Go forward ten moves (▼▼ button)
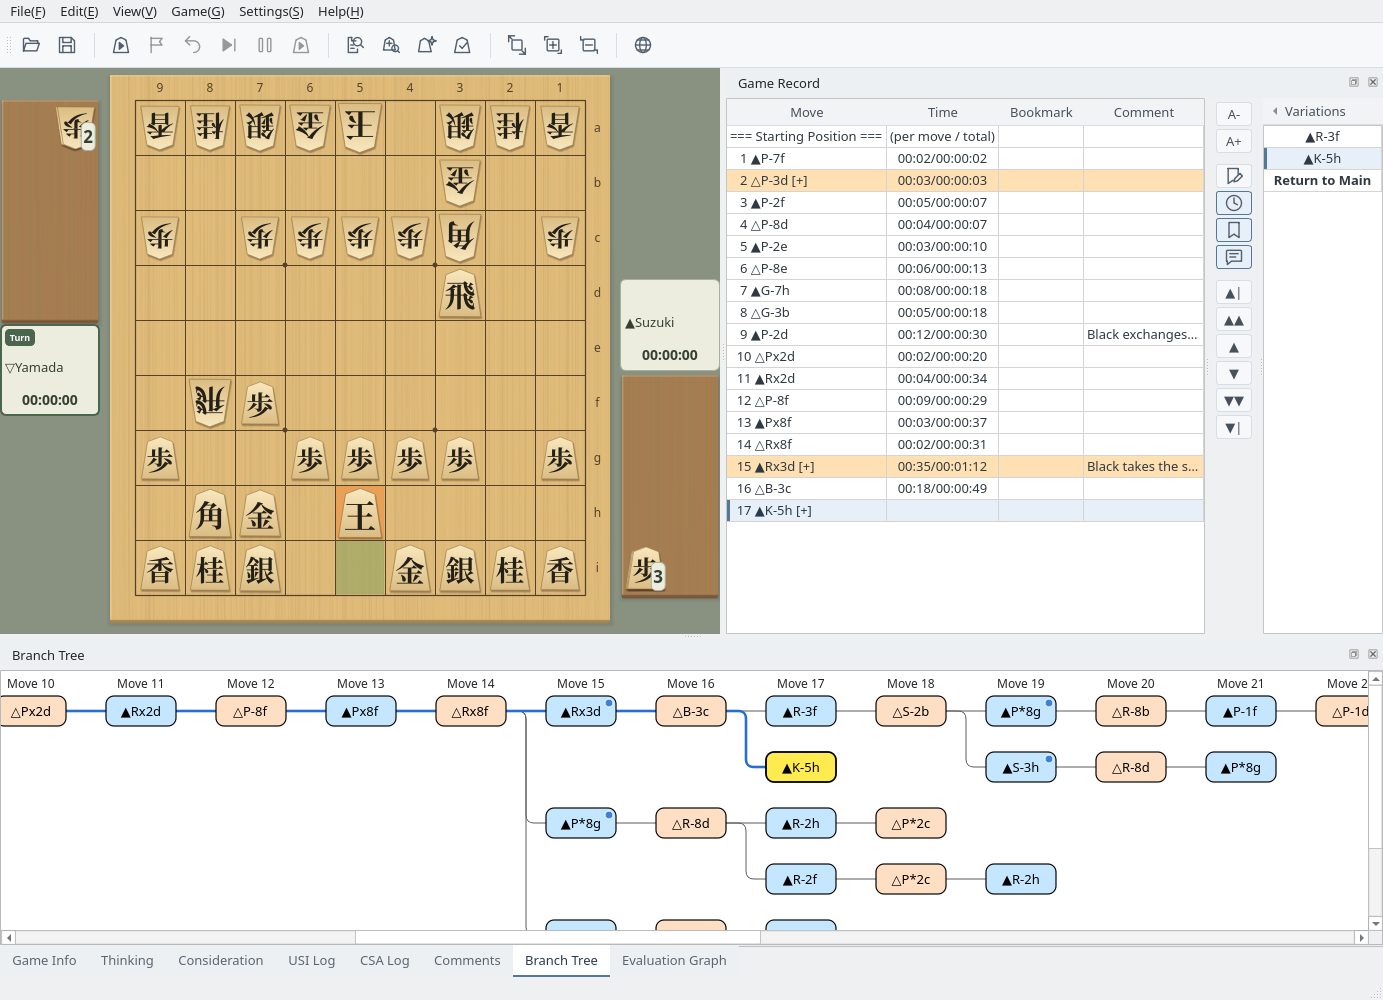 tap(1234, 401)
